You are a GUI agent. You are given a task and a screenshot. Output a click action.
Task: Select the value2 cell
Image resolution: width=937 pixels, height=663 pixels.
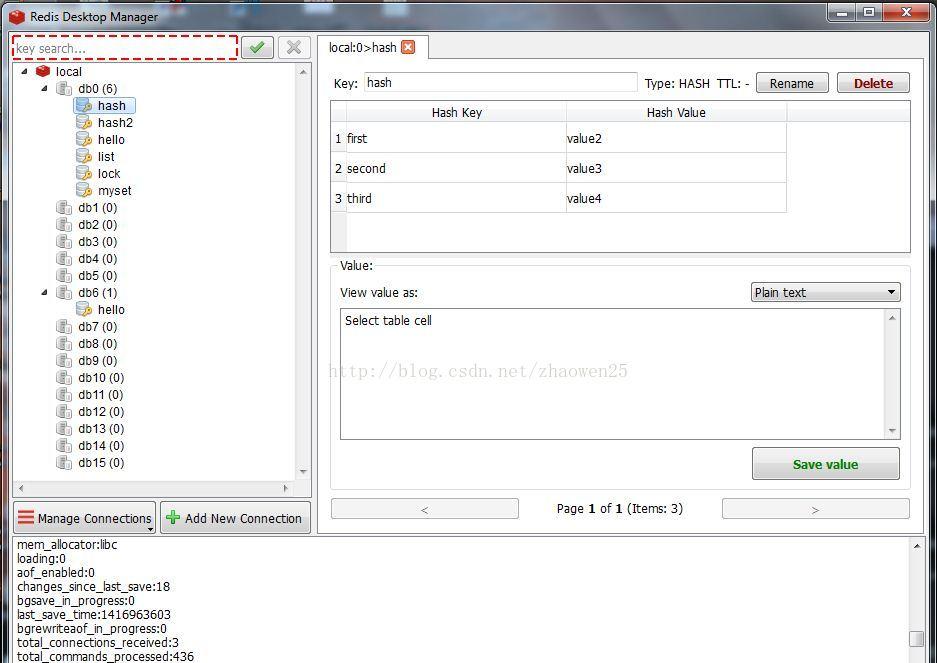[676, 138]
